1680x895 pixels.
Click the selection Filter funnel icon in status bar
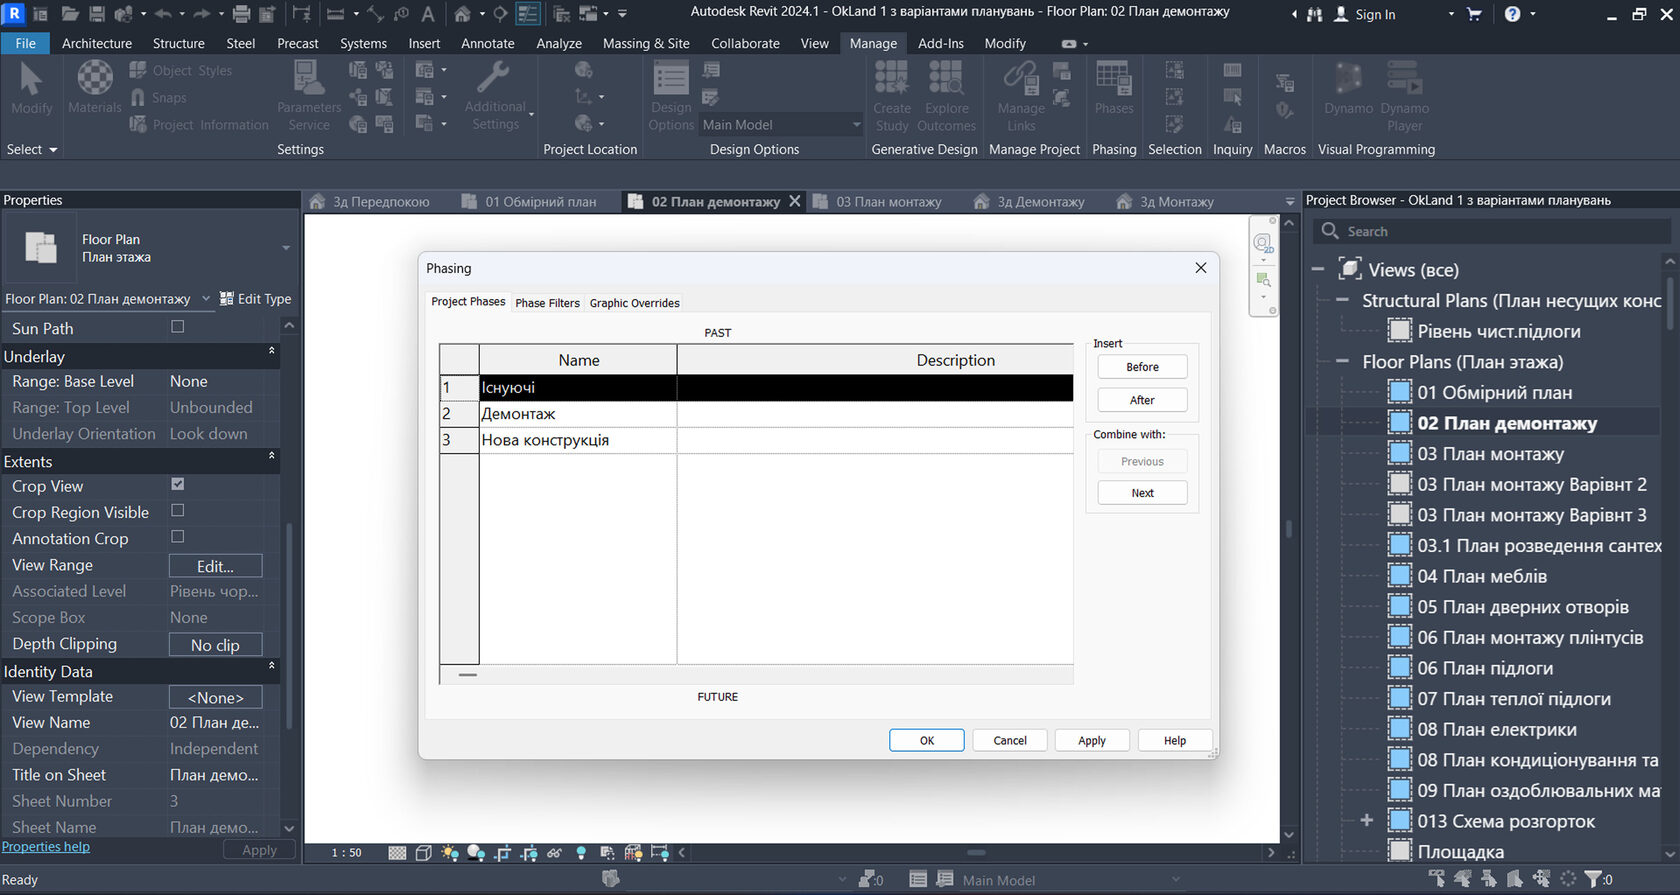[1593, 879]
